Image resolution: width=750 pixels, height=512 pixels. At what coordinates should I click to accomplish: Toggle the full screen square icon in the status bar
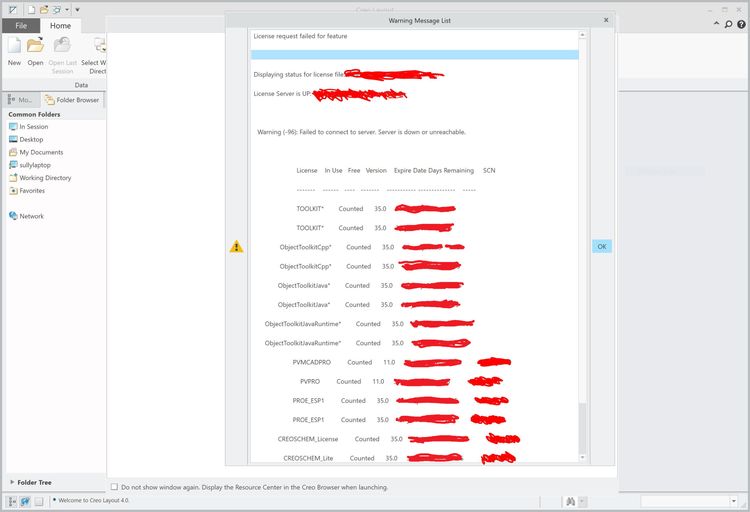39,501
